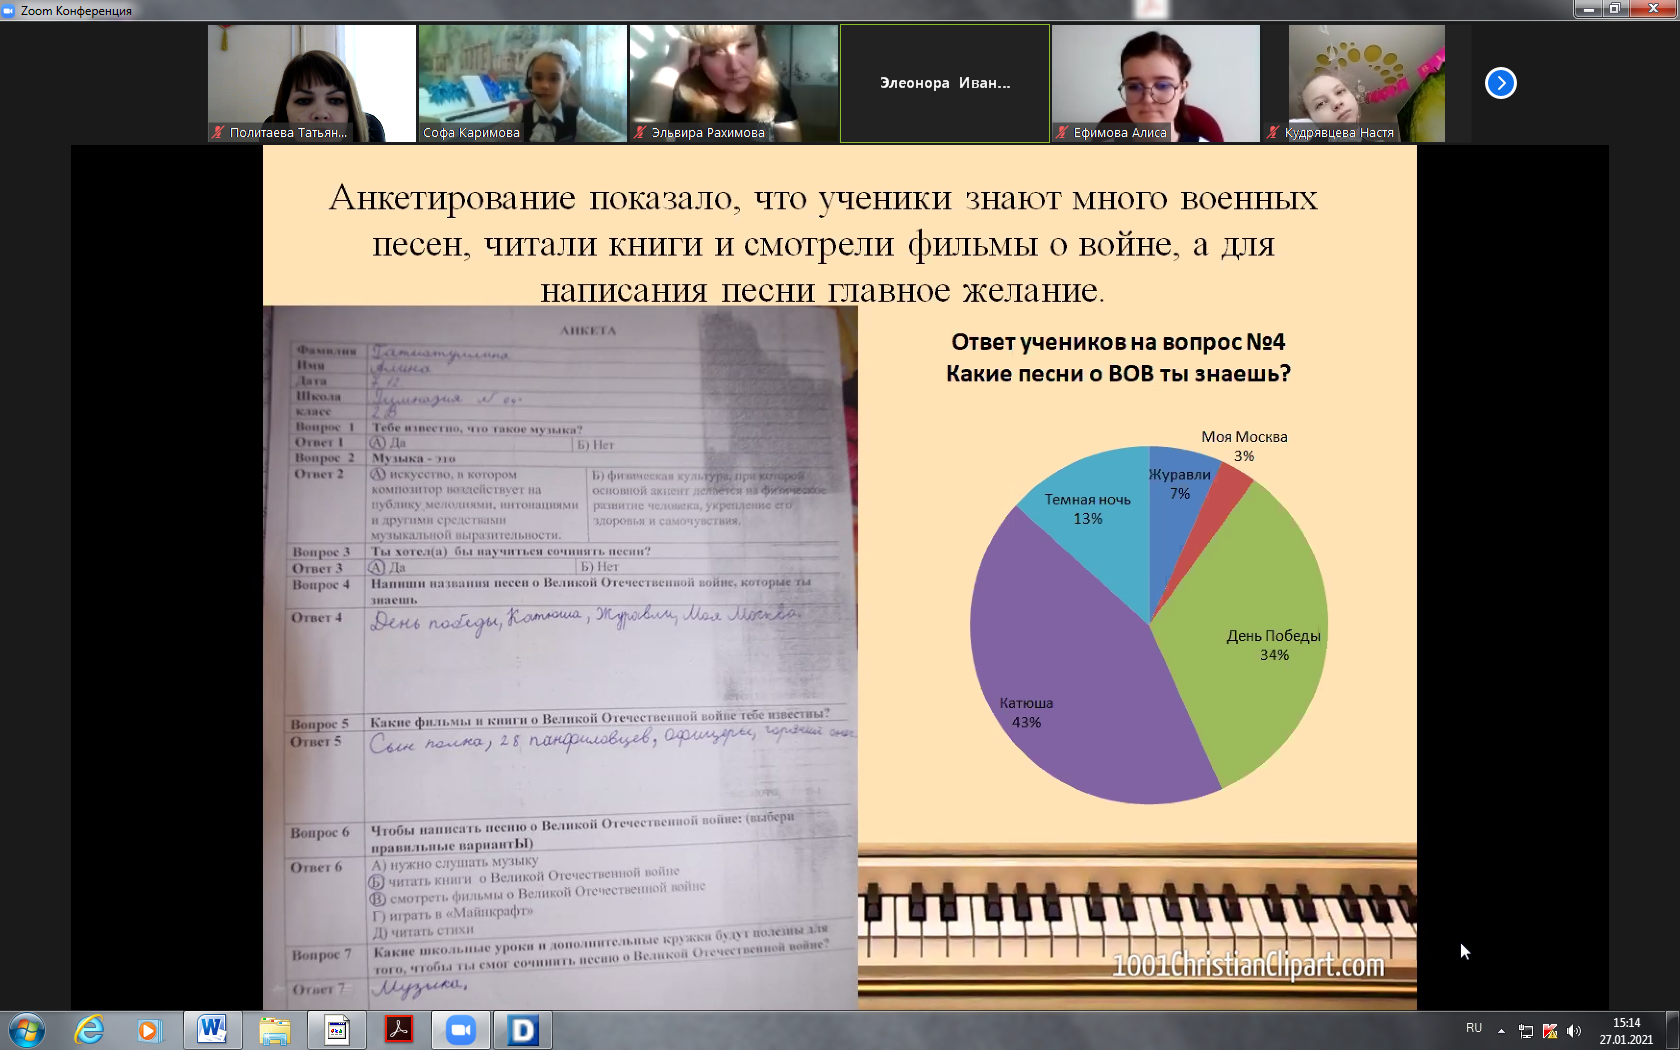Open Microsoft Word from the taskbar
The height and width of the screenshot is (1050, 1680).
pyautogui.click(x=212, y=1030)
